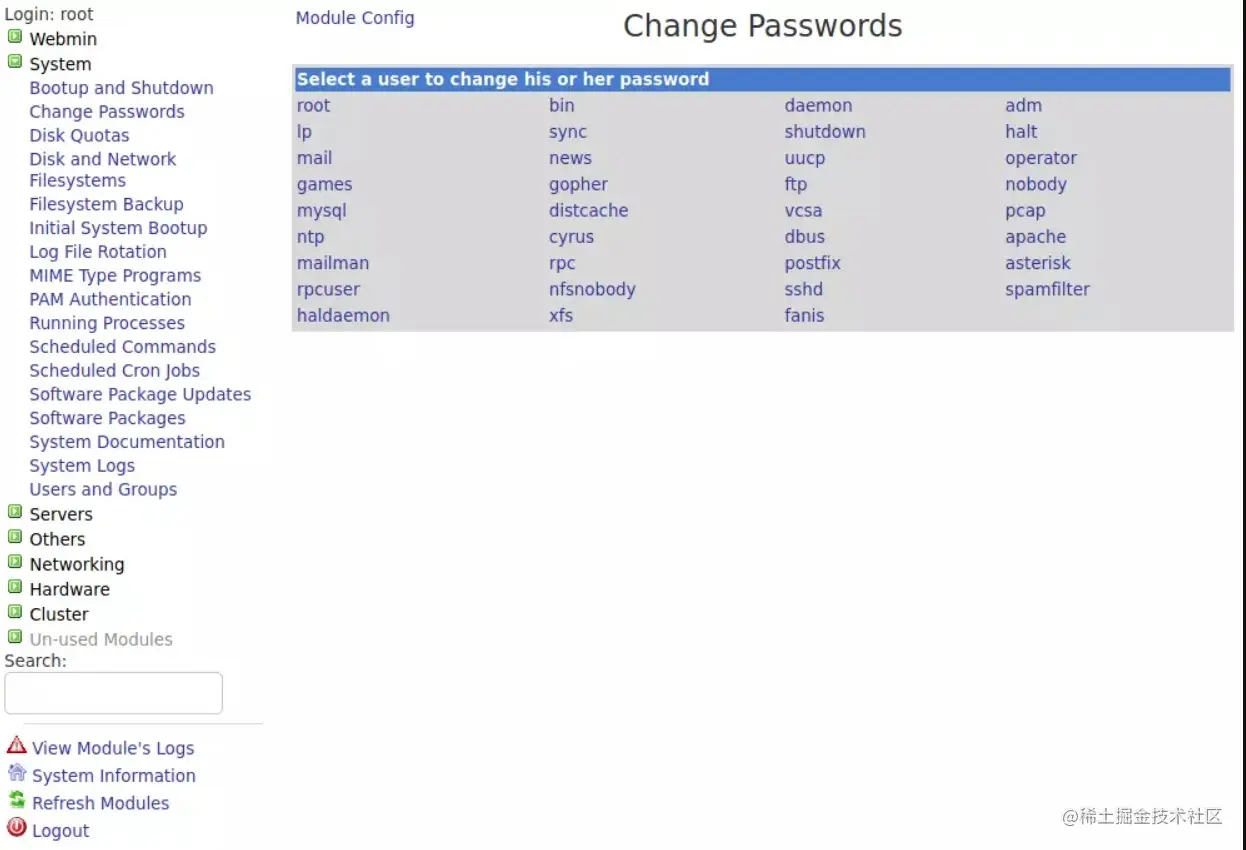Screen dimensions: 1246x850
Task: Select user news
Action: point(570,158)
